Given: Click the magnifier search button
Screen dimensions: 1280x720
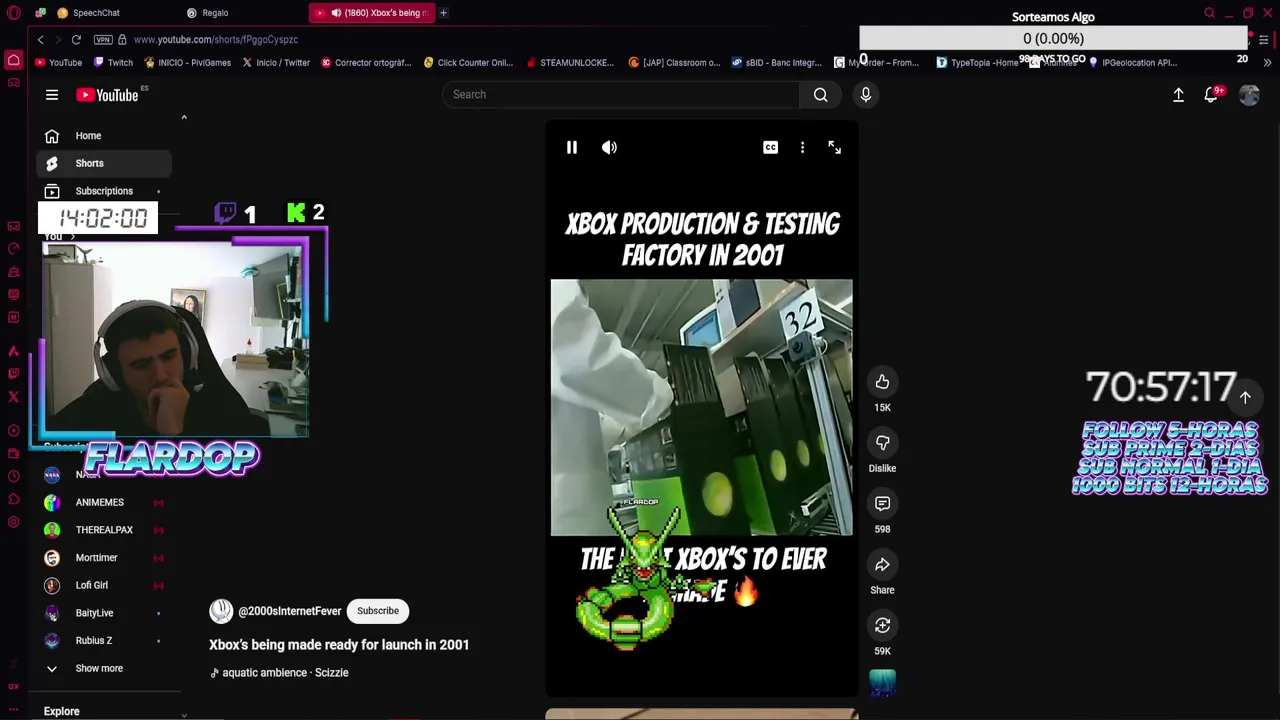Looking at the screenshot, I should point(820,94).
